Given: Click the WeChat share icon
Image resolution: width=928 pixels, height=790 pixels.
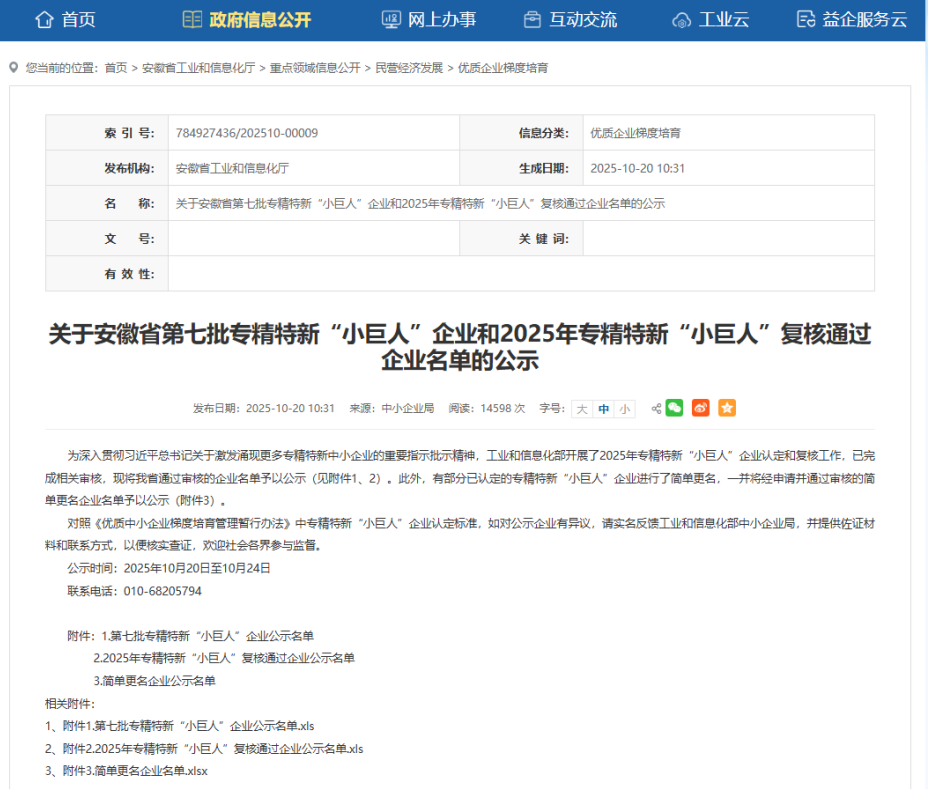Looking at the screenshot, I should point(675,408).
